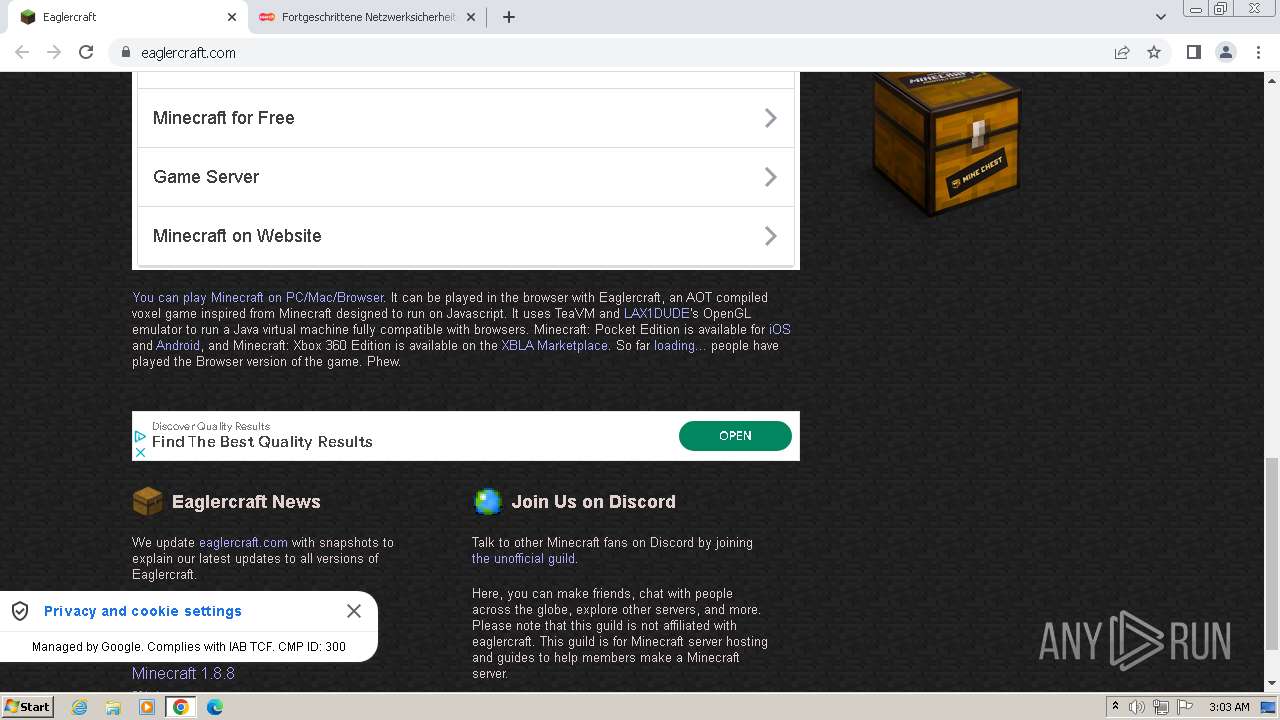
Task: Click the green OPEN ad button
Action: tap(735, 436)
